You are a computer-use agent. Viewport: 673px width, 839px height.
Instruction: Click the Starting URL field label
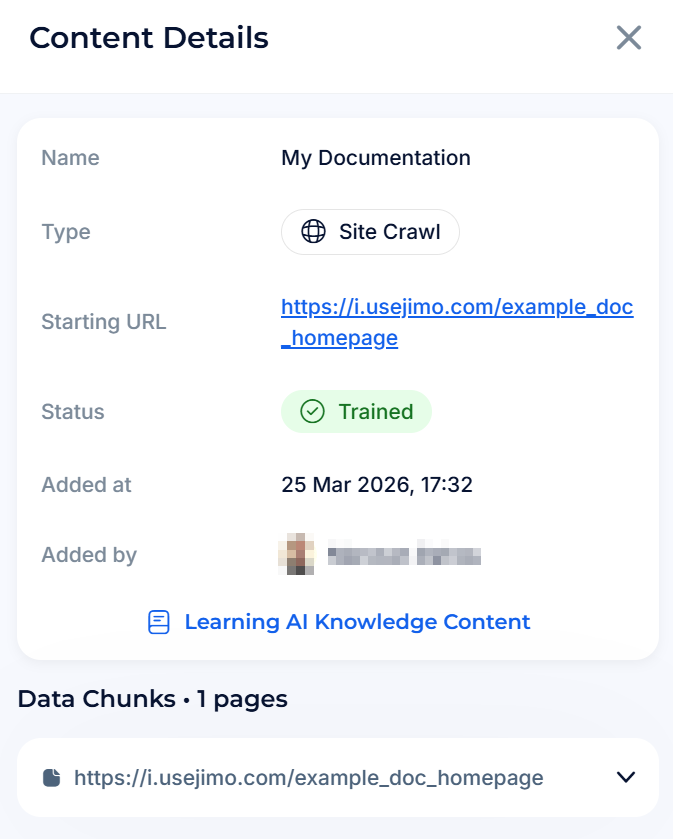click(103, 322)
